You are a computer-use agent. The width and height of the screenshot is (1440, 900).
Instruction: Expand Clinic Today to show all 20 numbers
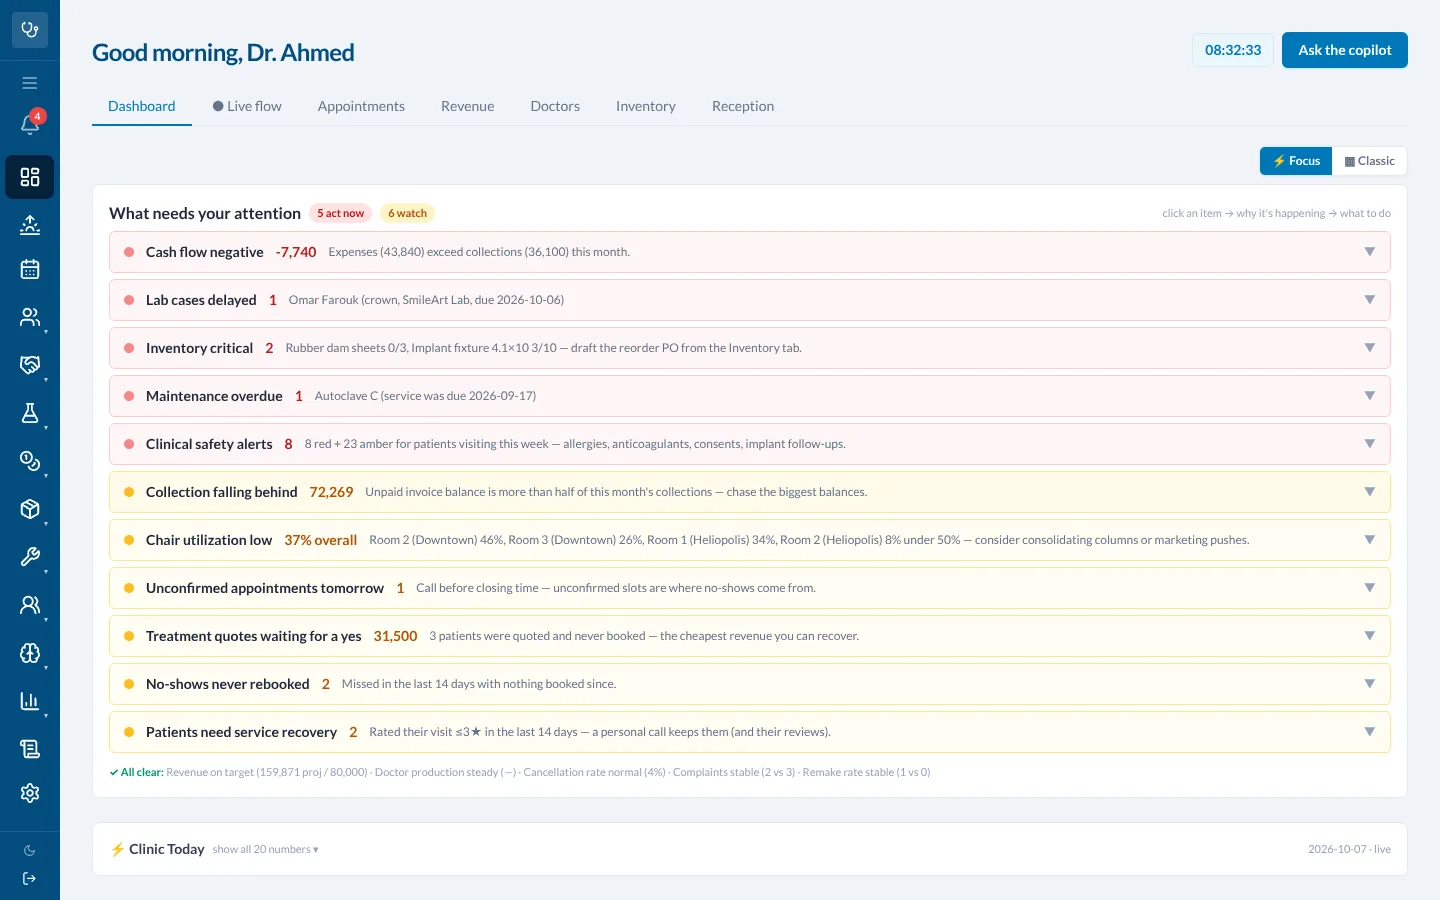265,850
